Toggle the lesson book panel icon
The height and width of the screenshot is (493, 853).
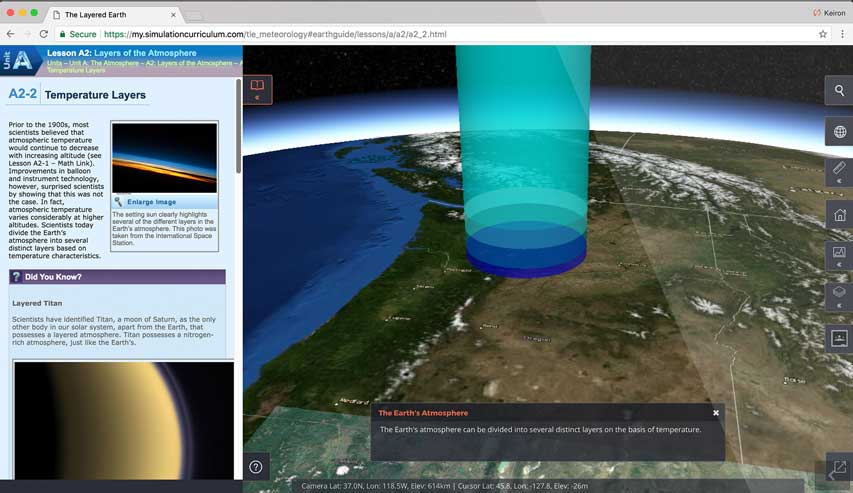pos(257,85)
